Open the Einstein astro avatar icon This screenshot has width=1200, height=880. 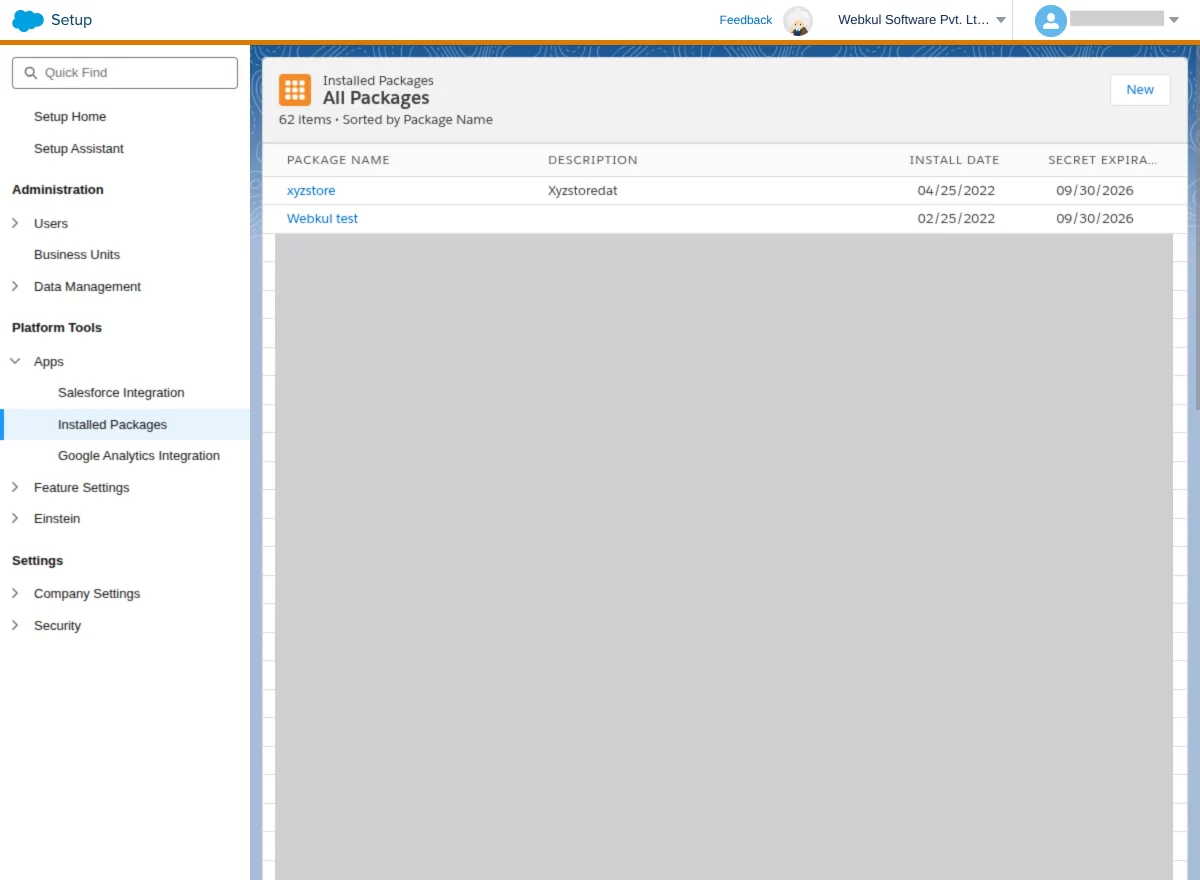pos(798,20)
